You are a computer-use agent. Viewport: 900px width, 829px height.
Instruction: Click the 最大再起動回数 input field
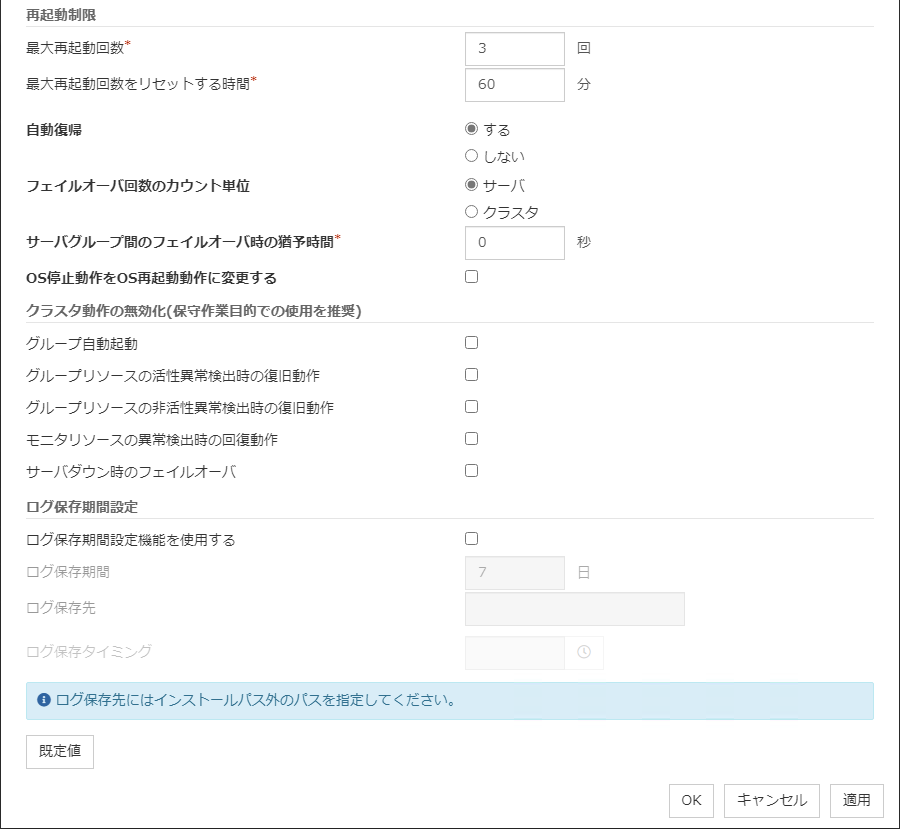click(x=514, y=48)
